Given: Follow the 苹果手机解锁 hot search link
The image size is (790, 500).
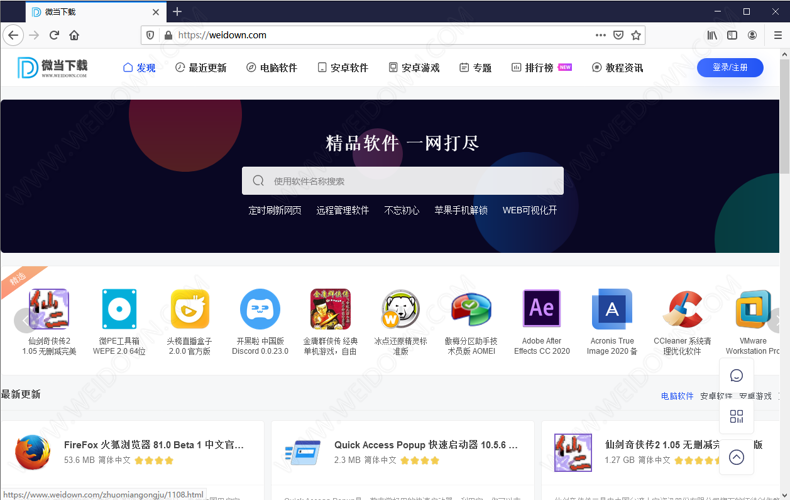Looking at the screenshot, I should click(x=461, y=211).
